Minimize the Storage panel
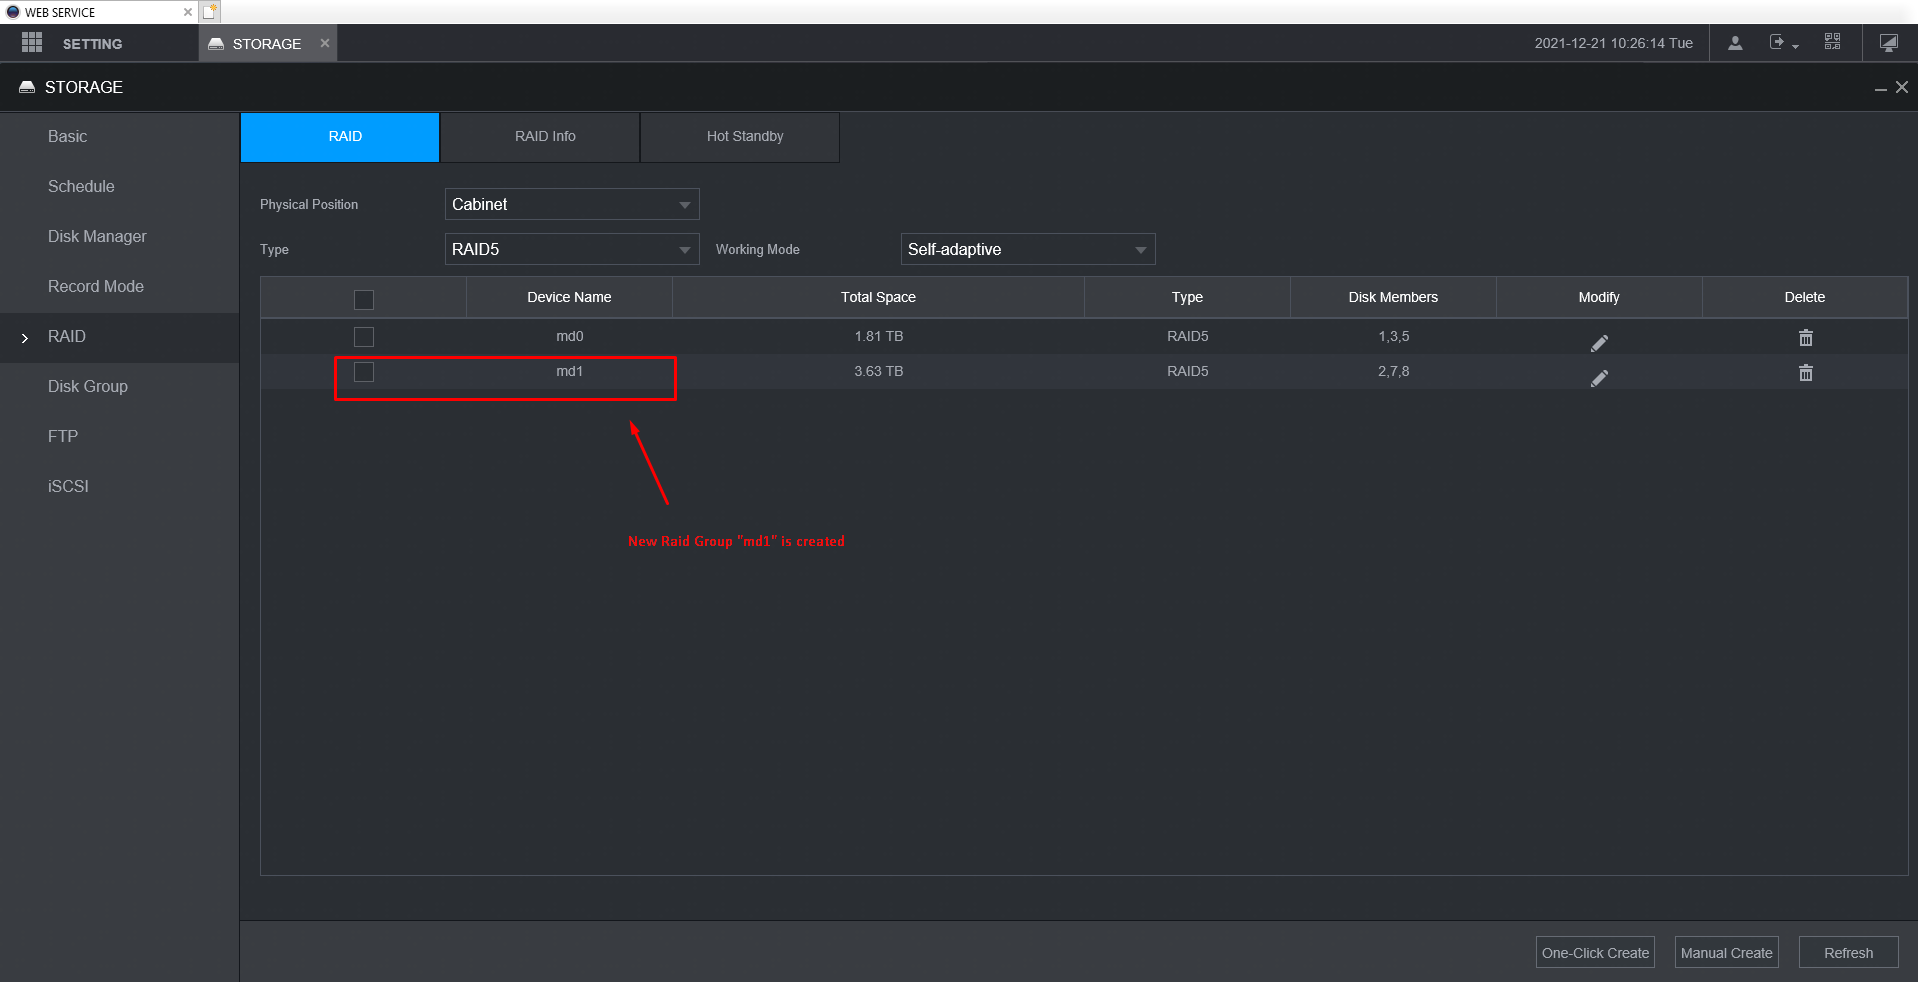The image size is (1918, 982). (1880, 88)
